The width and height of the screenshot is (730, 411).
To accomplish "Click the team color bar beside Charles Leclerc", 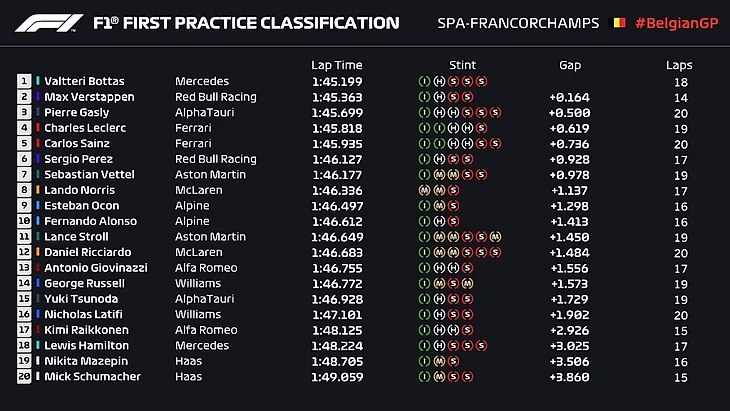I will [38, 128].
